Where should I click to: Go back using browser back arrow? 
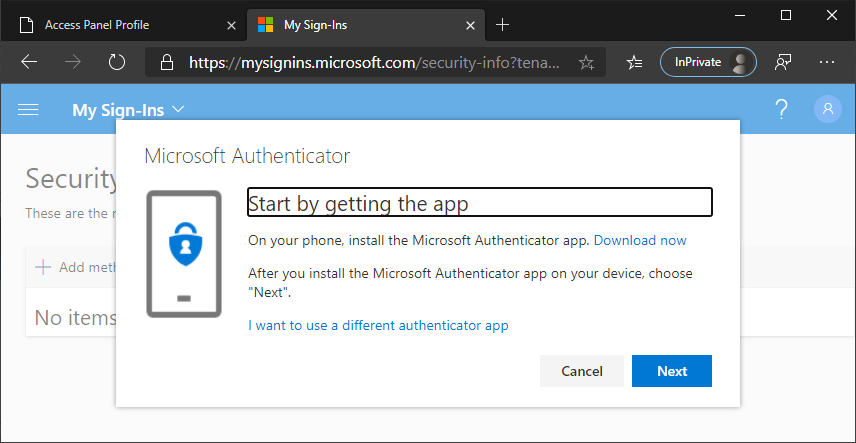pyautogui.click(x=29, y=62)
